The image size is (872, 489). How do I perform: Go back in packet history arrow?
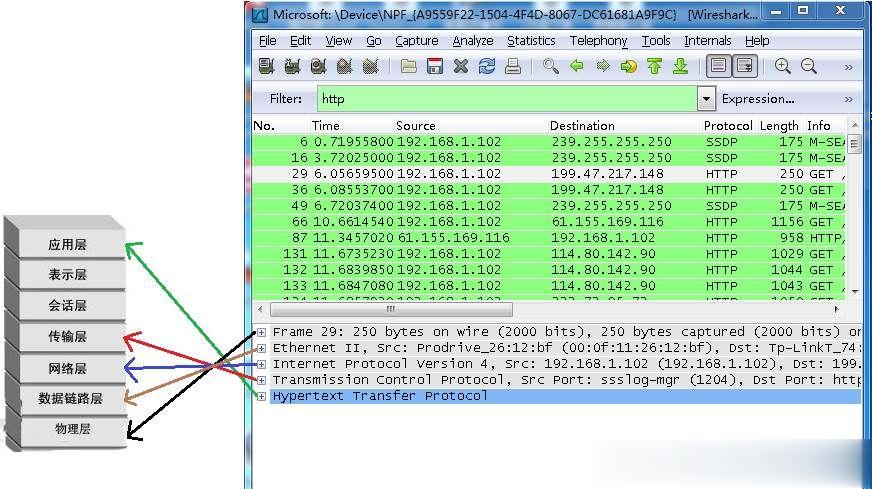point(577,66)
